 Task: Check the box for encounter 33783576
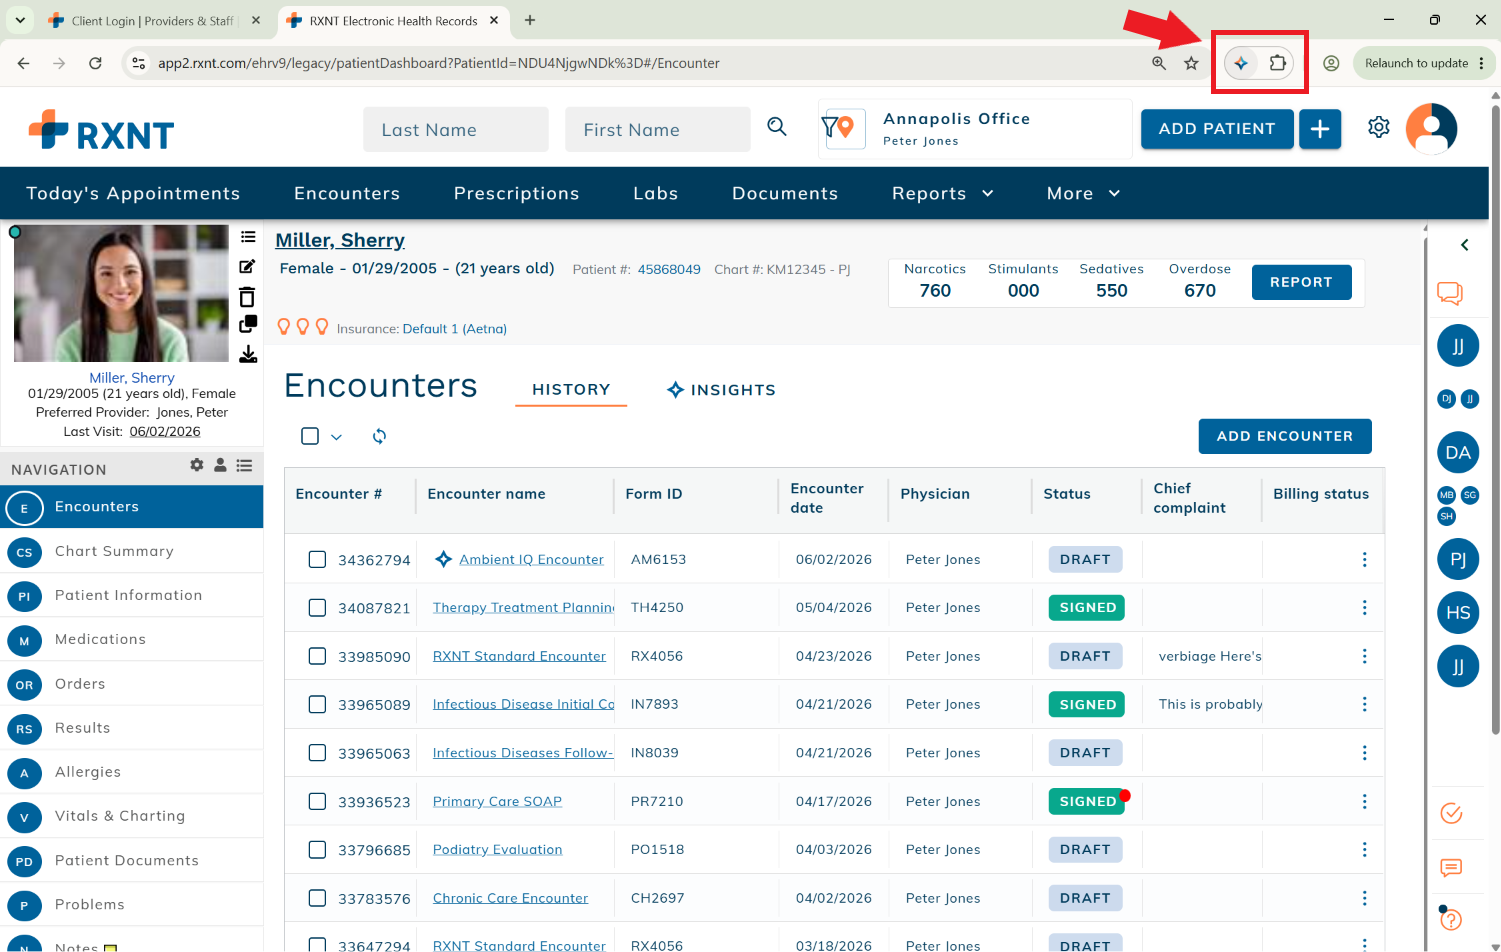(317, 898)
